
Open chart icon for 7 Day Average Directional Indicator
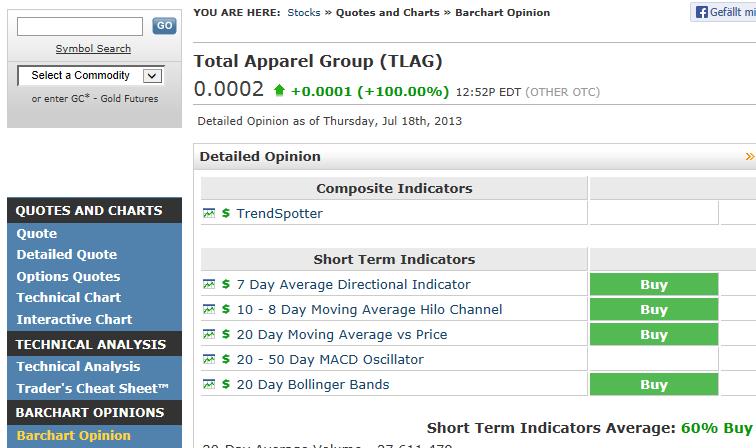pyautogui.click(x=208, y=284)
